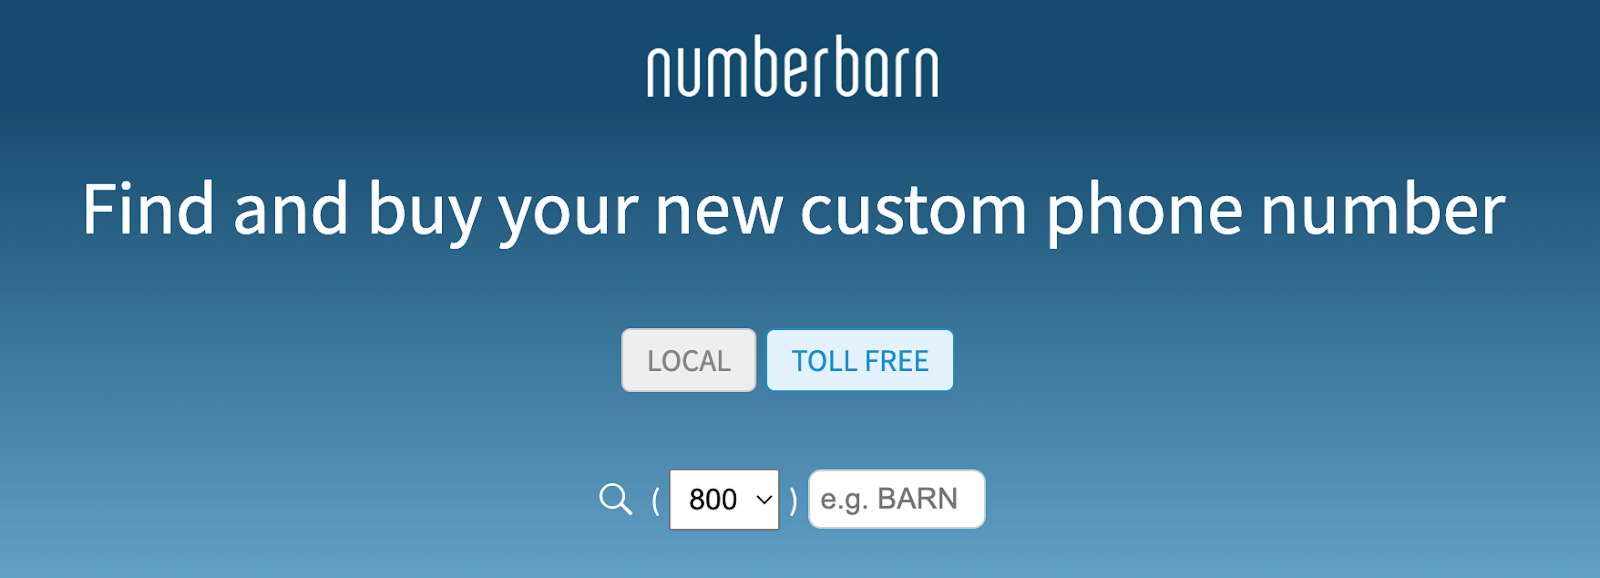Click inside the vanity word input box
The image size is (1600, 578).
coord(897,499)
